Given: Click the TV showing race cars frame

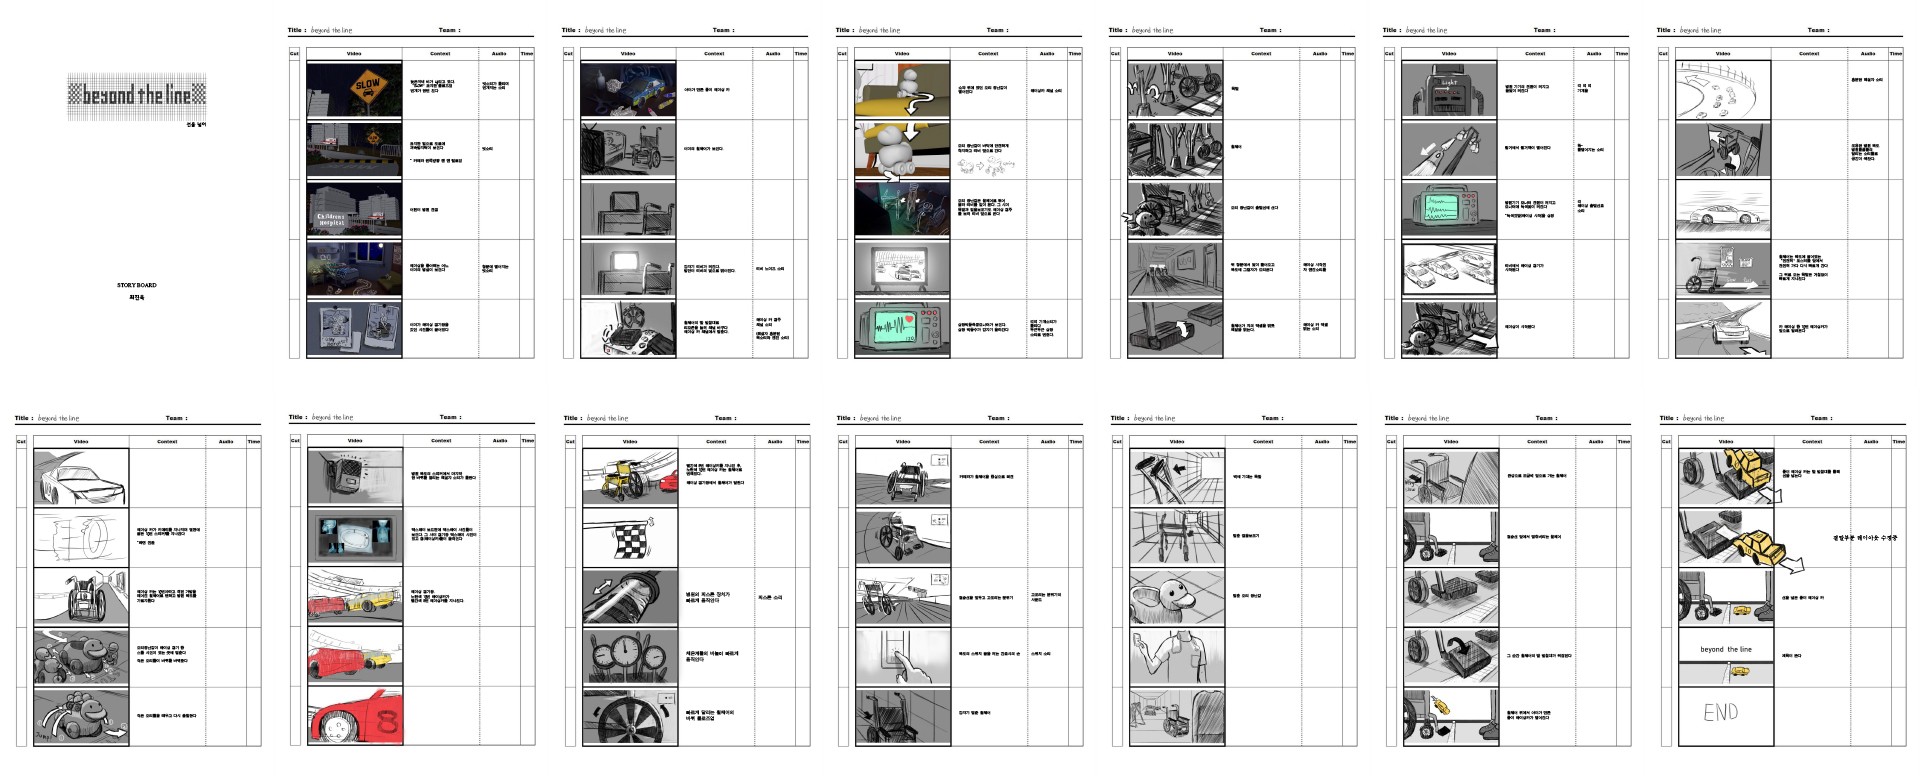Looking at the screenshot, I should click(901, 269).
